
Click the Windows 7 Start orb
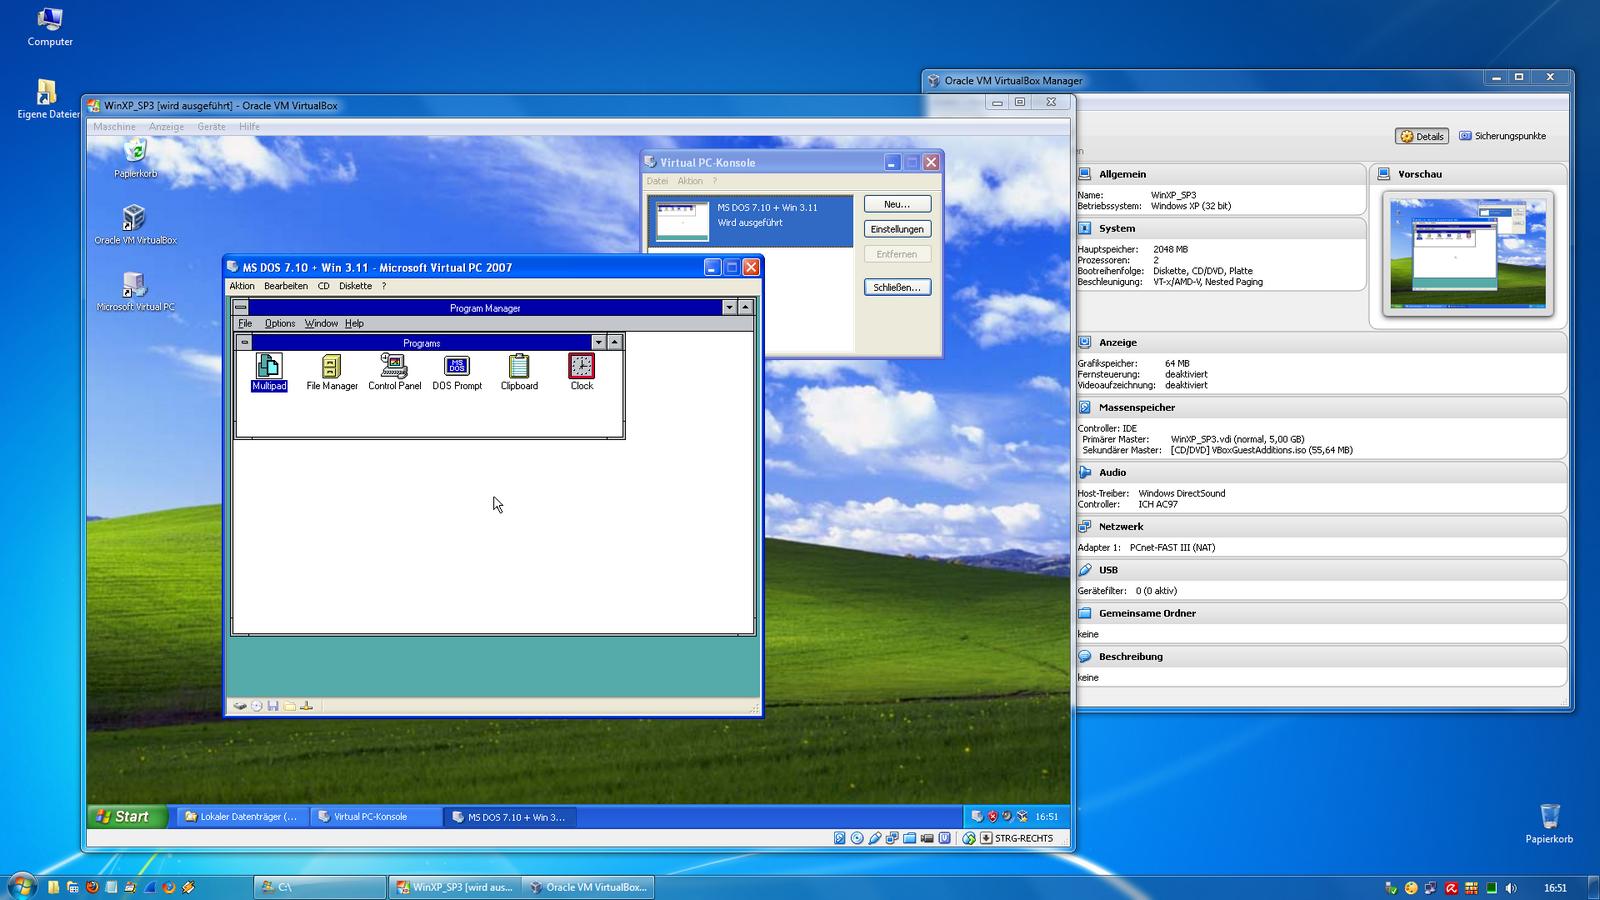click(21, 886)
